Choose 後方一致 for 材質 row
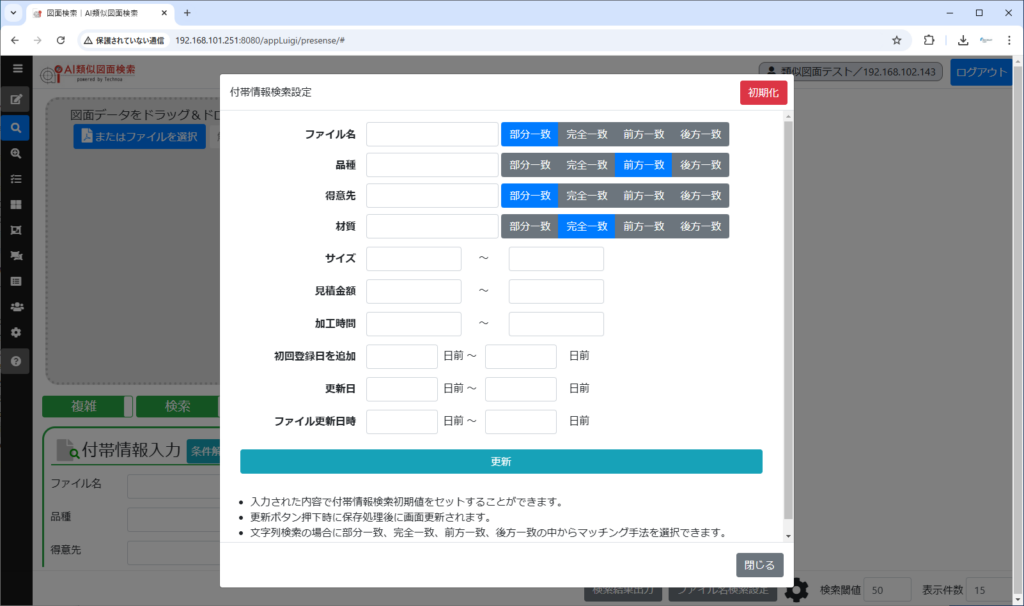 pyautogui.click(x=700, y=227)
